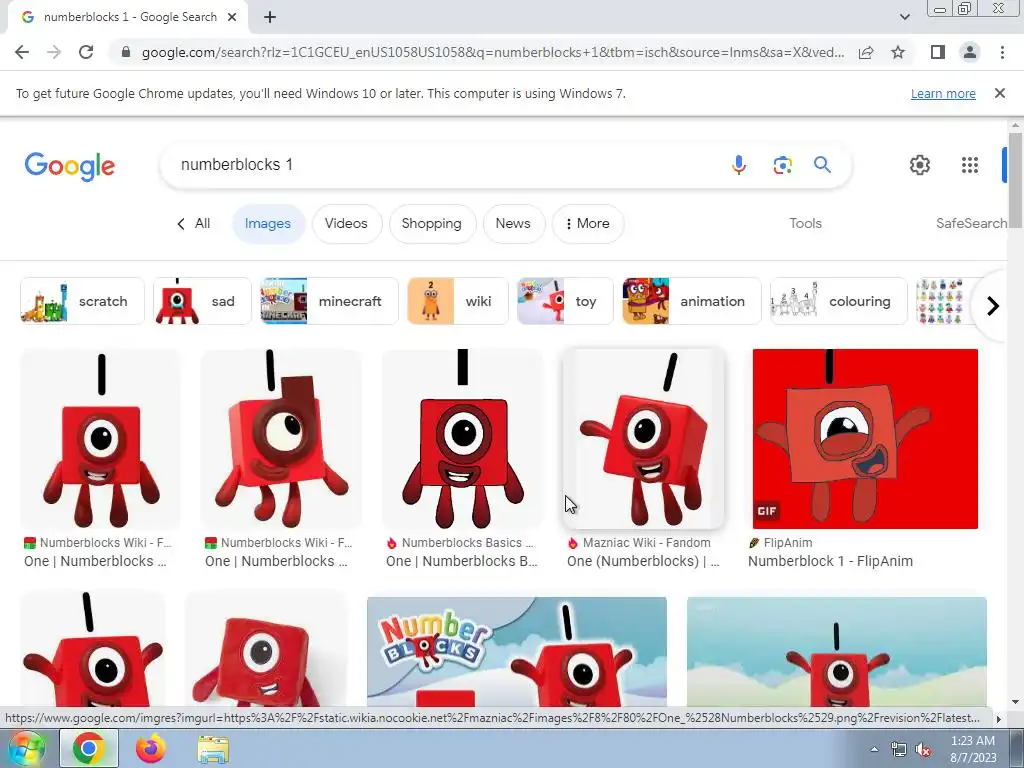Open the SafeSearch setting
This screenshot has width=1024, height=768.
(x=971, y=224)
